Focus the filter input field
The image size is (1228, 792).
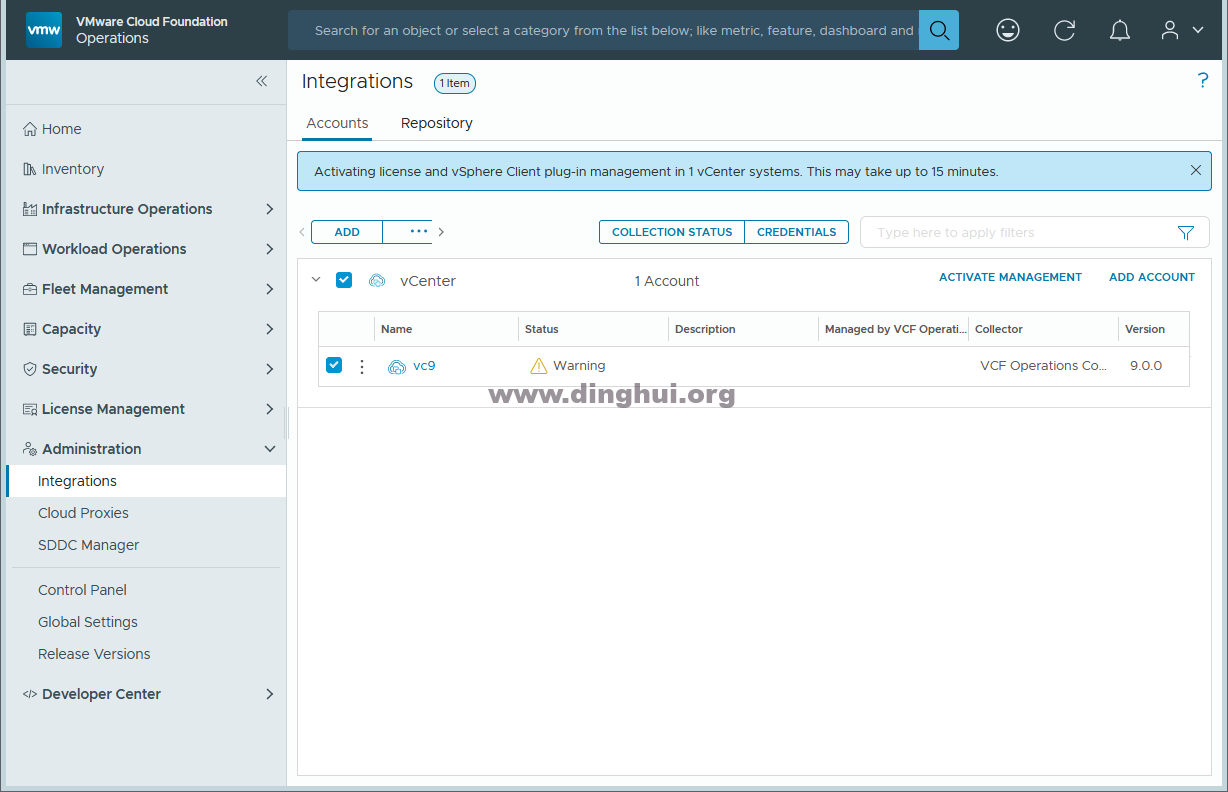[1035, 232]
